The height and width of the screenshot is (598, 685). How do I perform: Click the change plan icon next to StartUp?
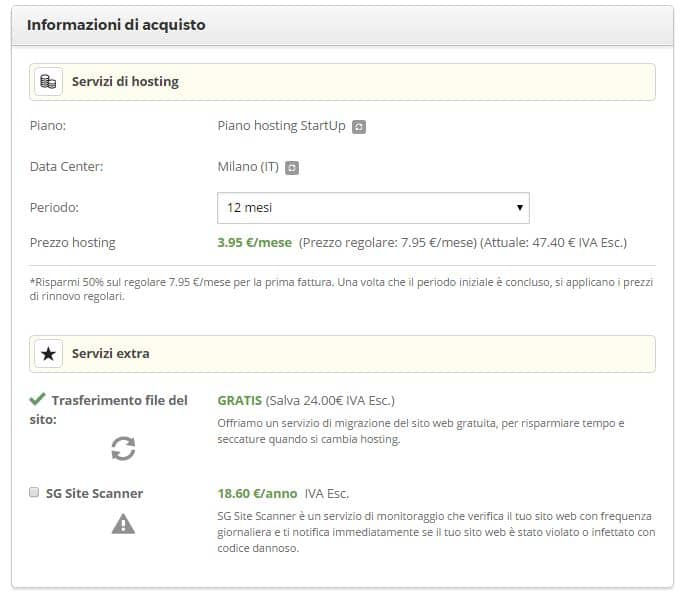pyautogui.click(x=359, y=127)
